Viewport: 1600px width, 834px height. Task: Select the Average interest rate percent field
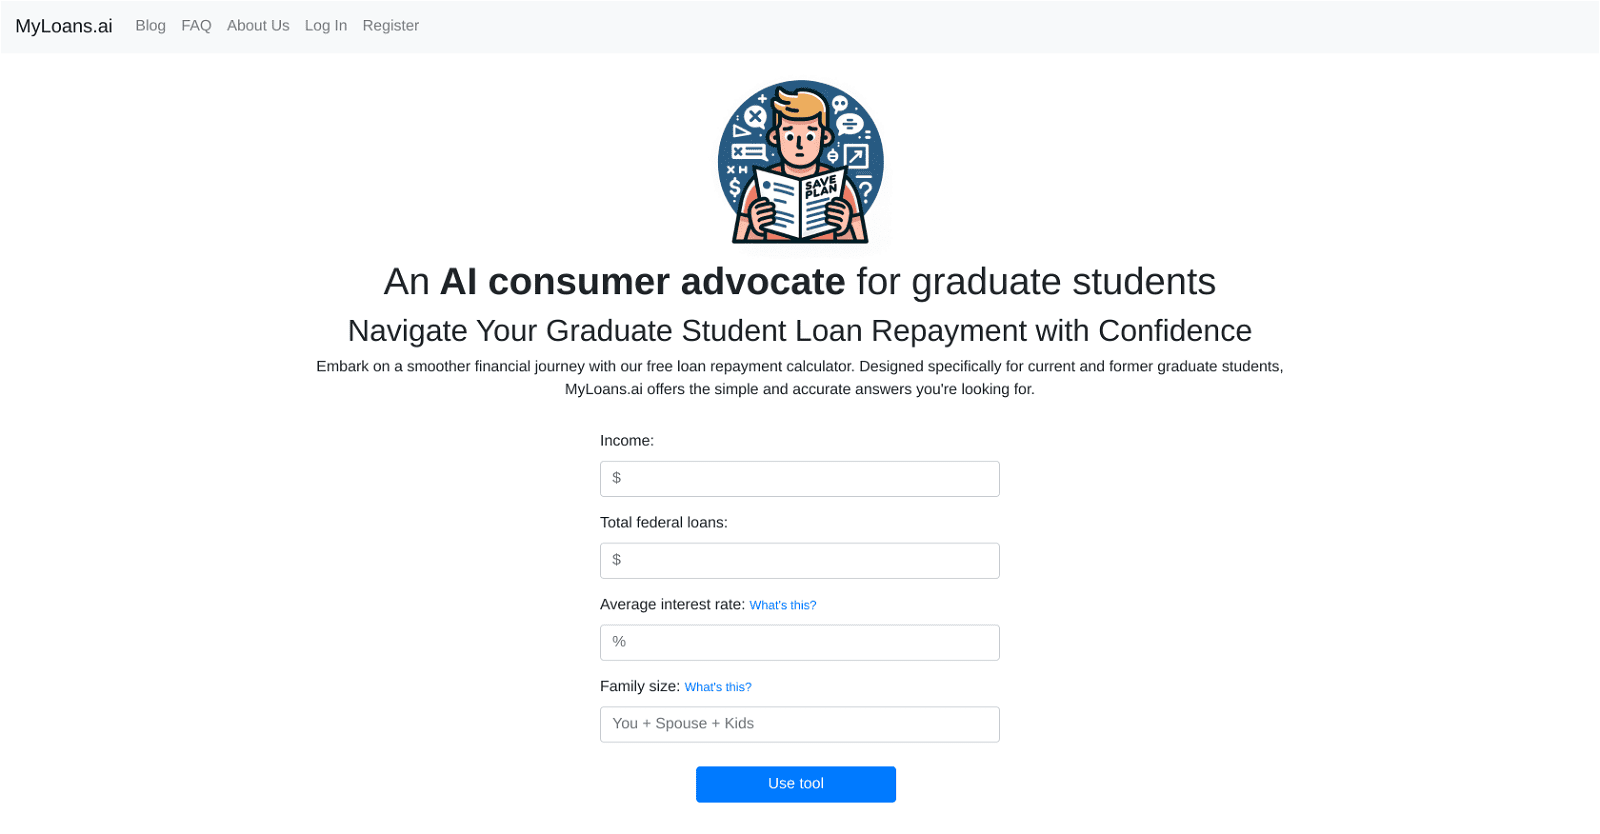click(800, 643)
